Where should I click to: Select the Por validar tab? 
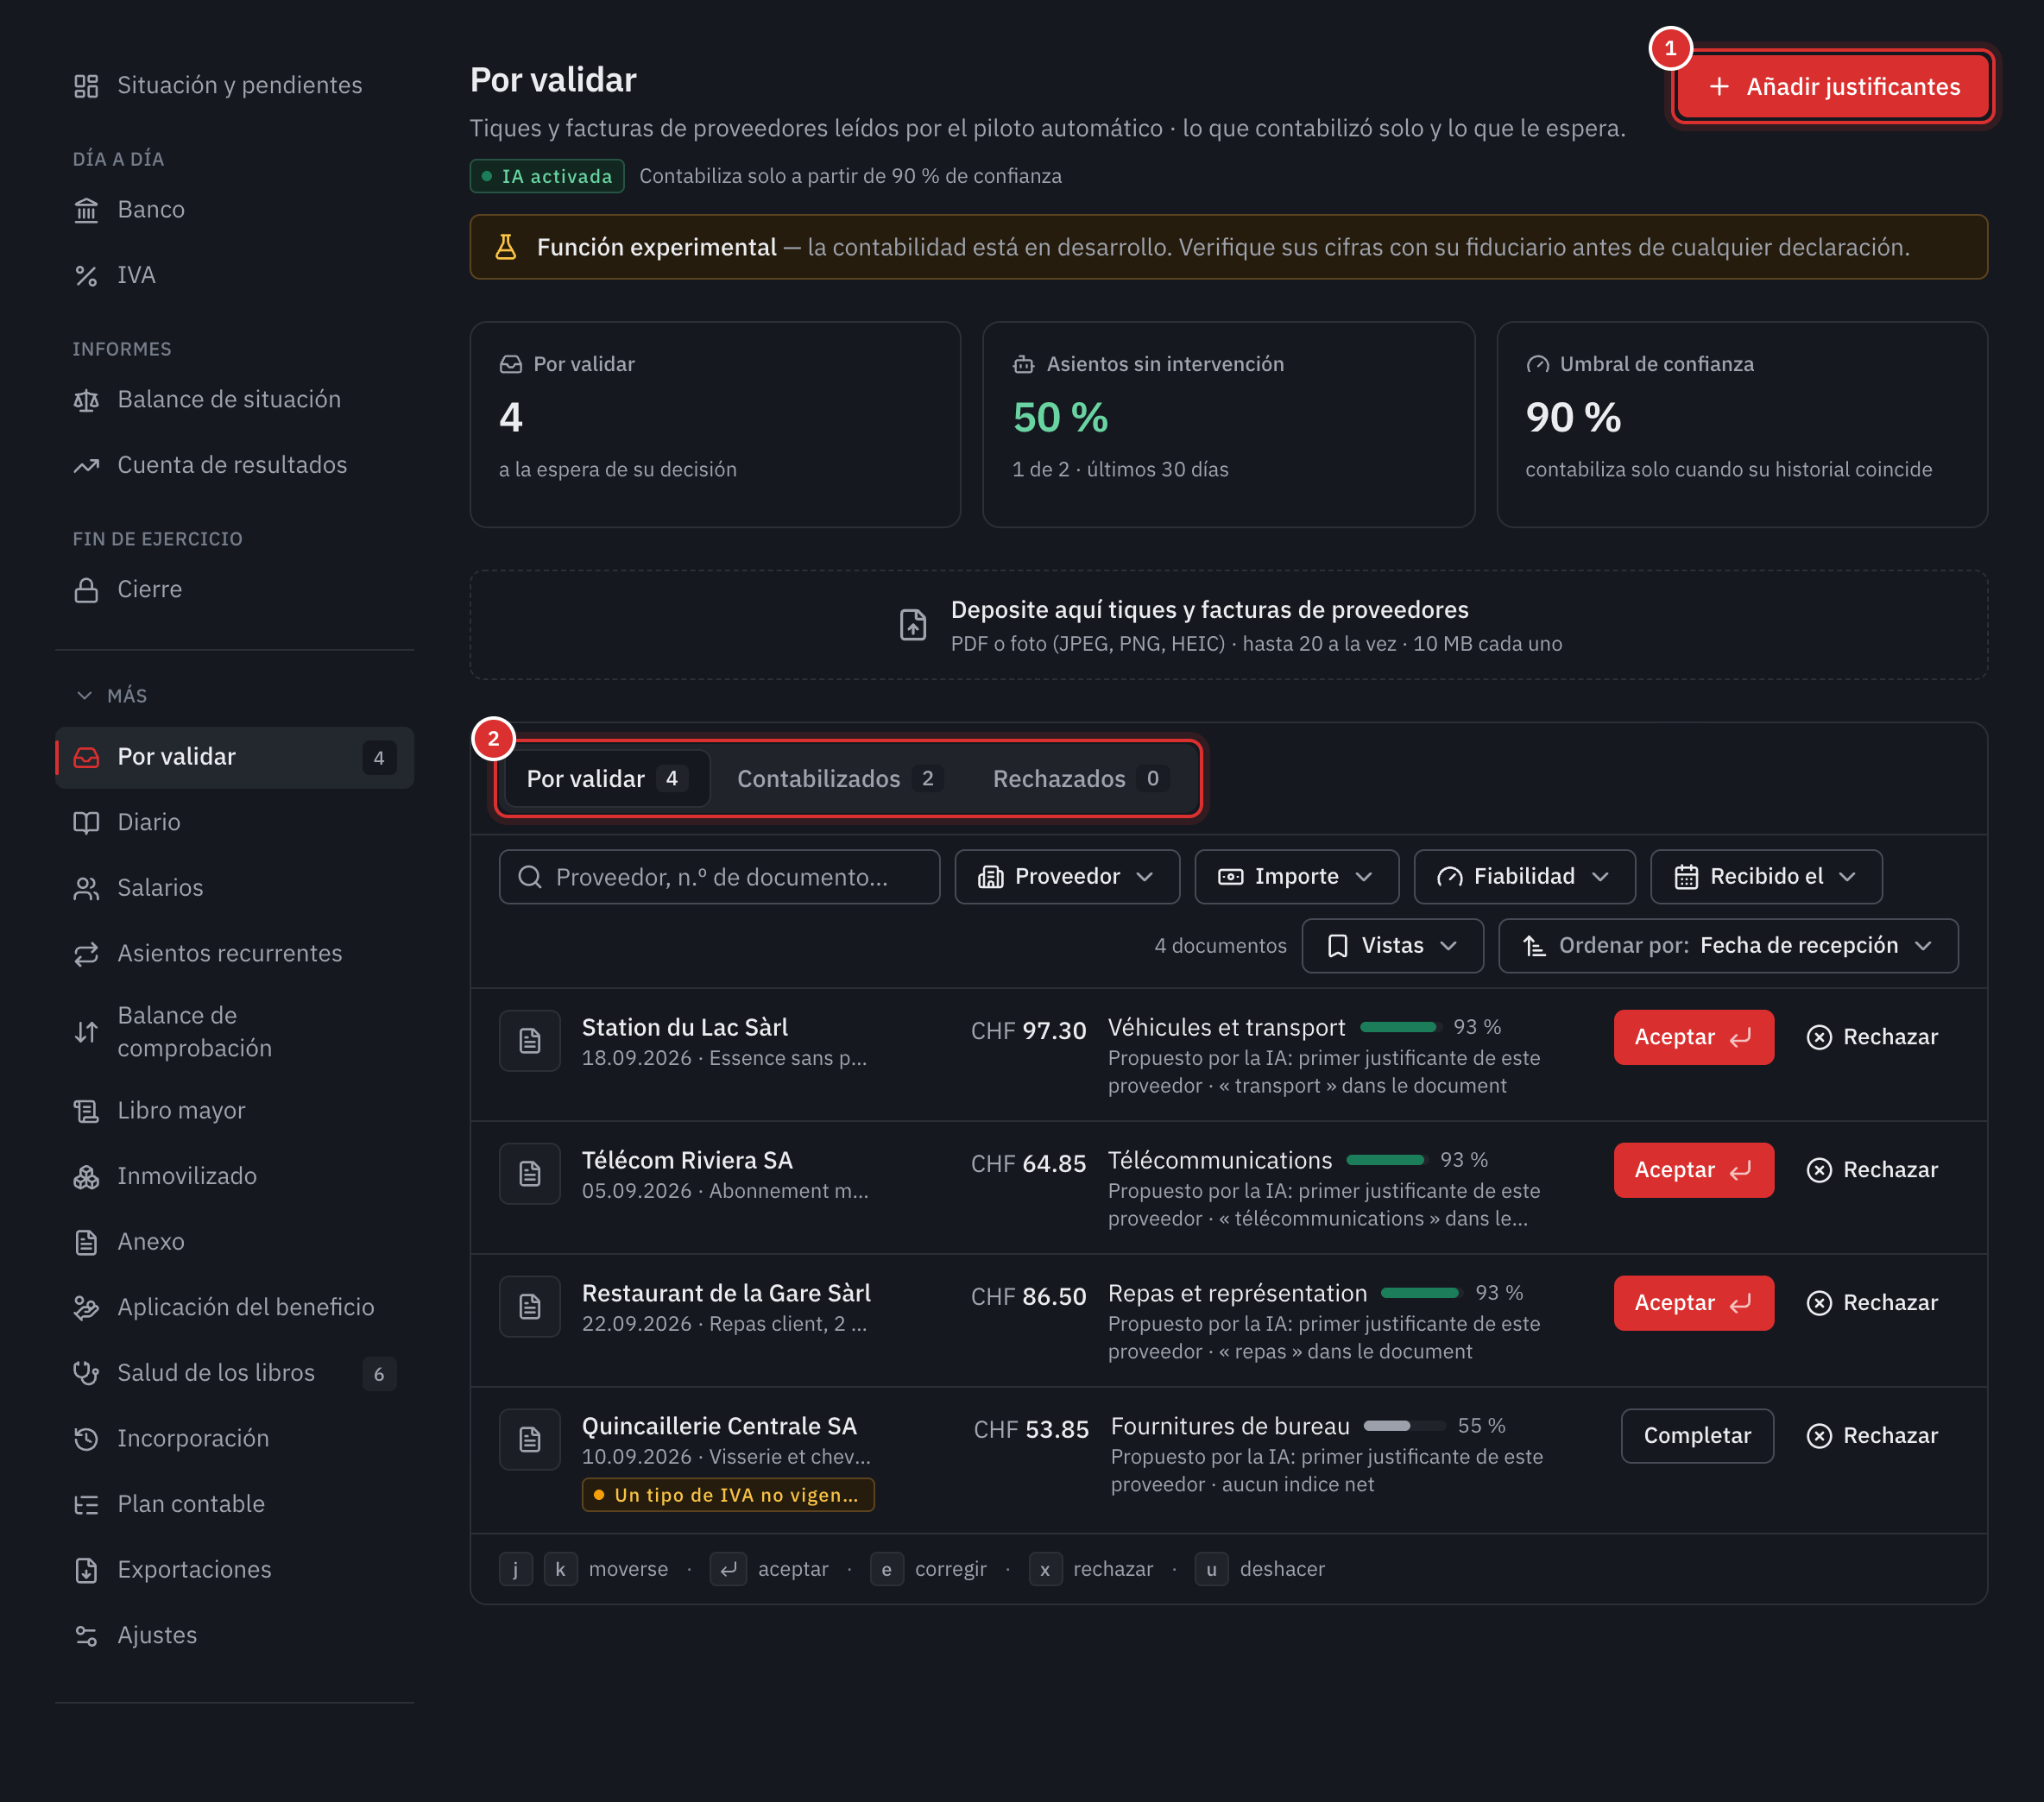(607, 779)
